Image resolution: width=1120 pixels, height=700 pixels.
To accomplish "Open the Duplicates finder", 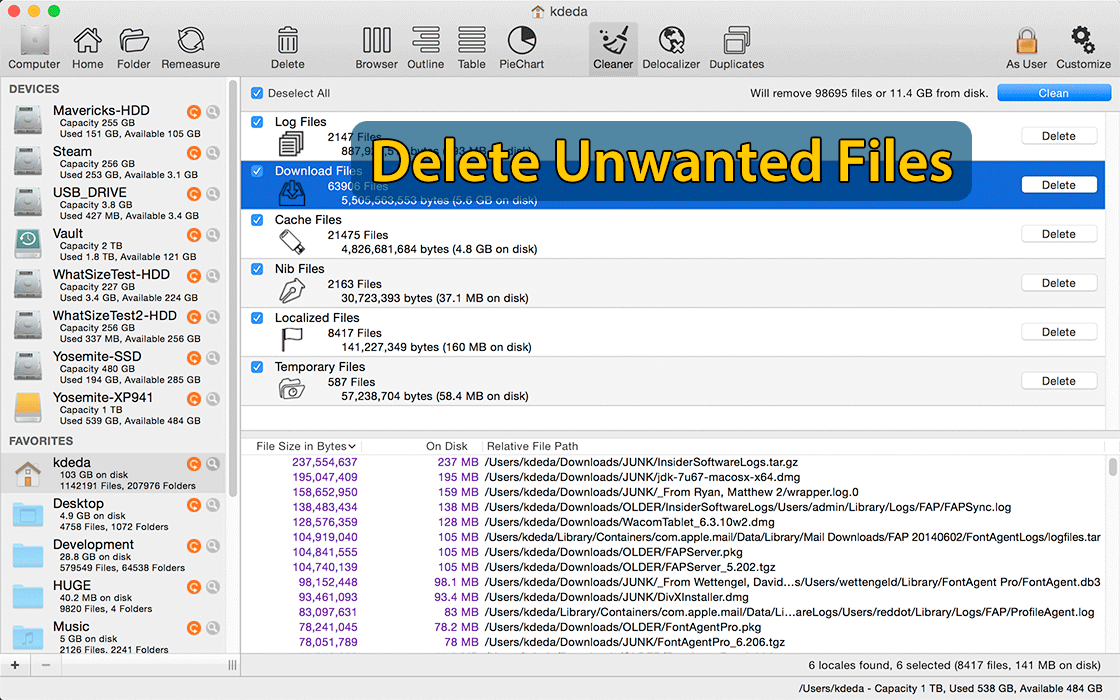I will pyautogui.click(x=736, y=47).
